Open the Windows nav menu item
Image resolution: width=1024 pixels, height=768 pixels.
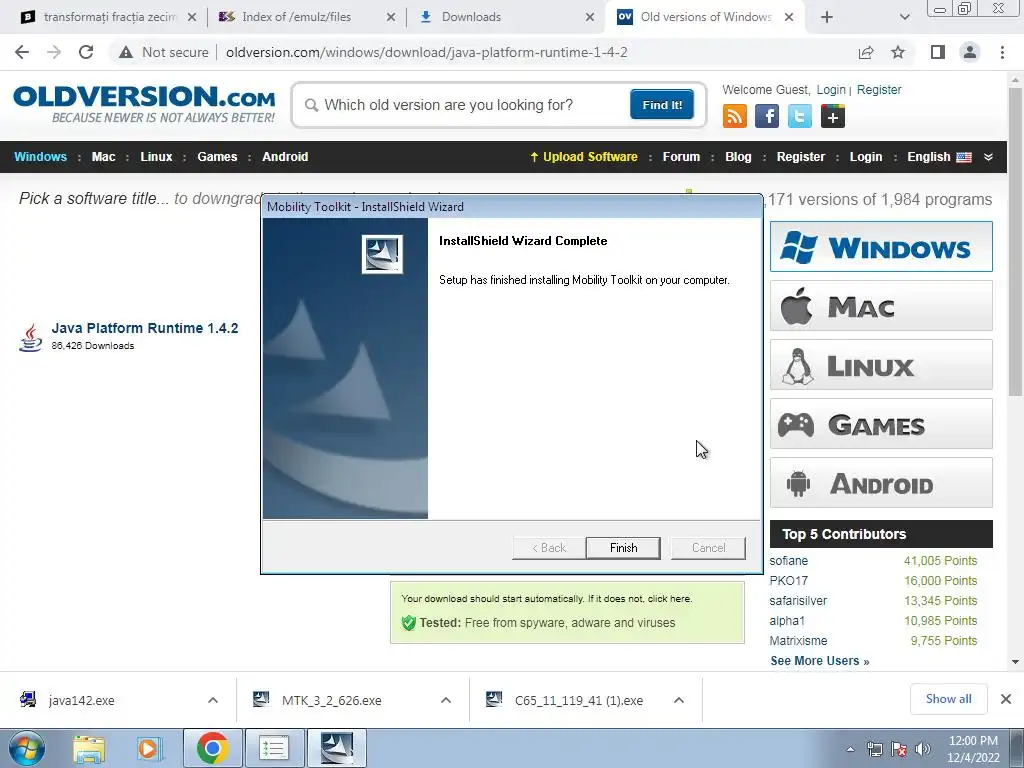pyautogui.click(x=40, y=157)
